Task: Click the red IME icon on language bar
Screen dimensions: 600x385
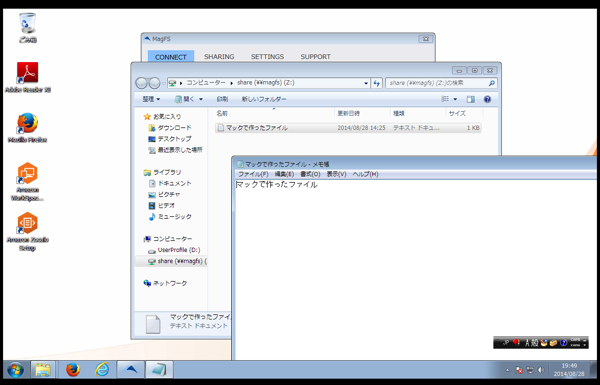Action: pyautogui.click(x=516, y=342)
